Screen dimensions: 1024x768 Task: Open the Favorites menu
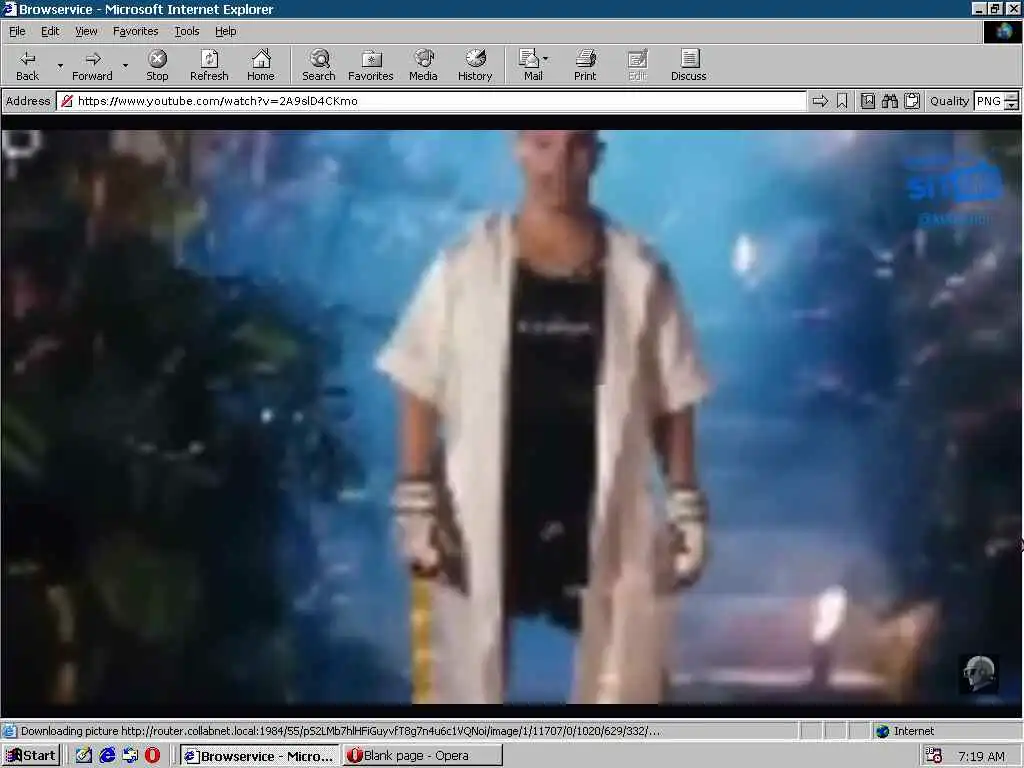(x=135, y=31)
